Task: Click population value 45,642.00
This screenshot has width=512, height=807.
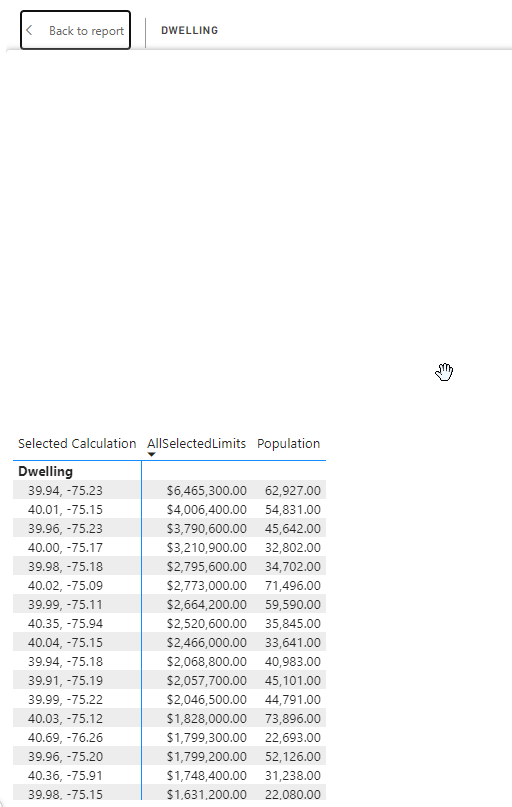Action: pyautogui.click(x=293, y=529)
